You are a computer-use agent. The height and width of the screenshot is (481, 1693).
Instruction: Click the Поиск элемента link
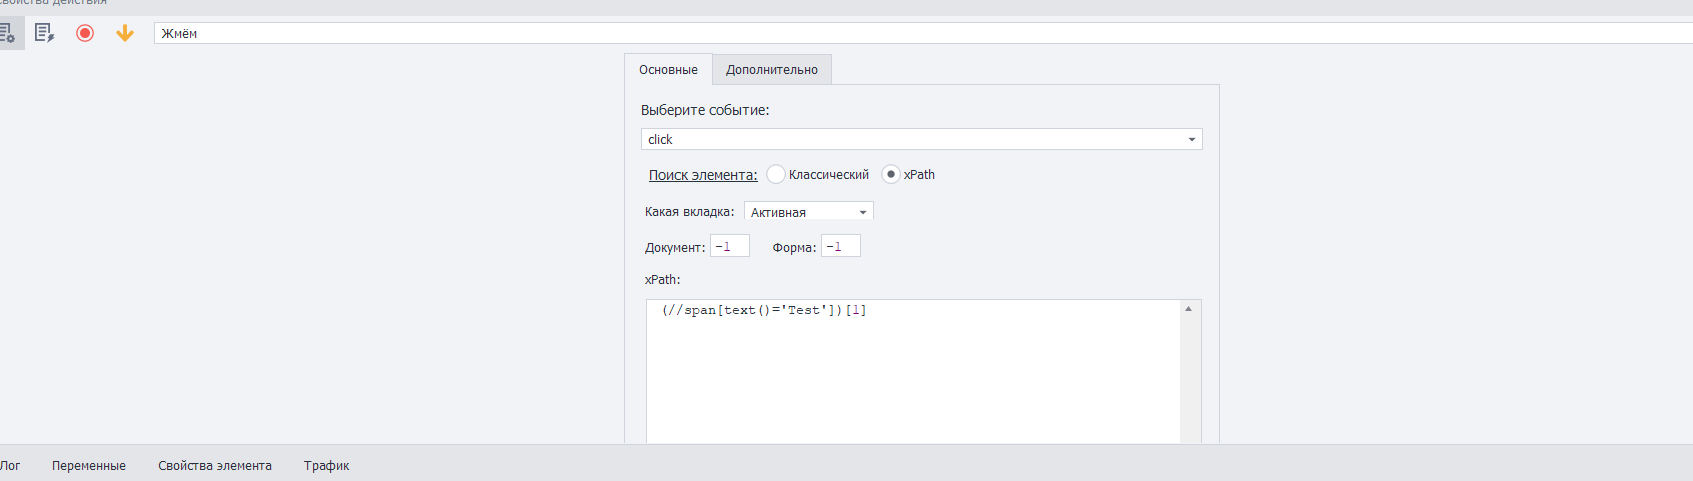click(703, 175)
